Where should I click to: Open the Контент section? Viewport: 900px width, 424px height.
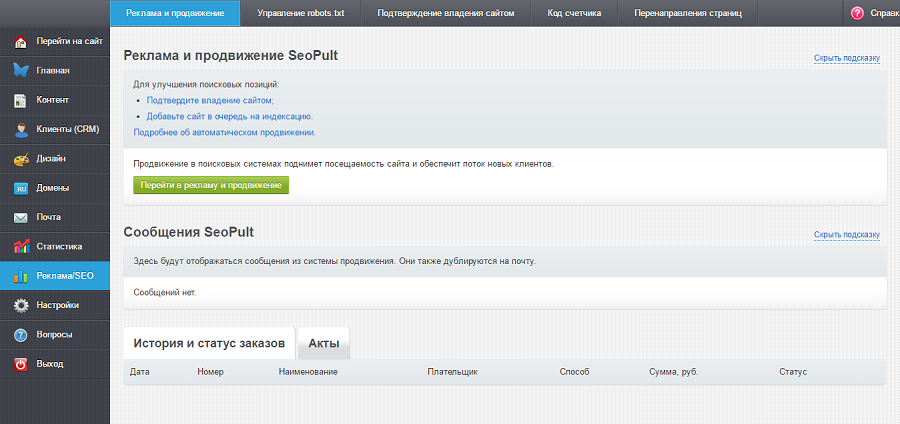[x=52, y=100]
